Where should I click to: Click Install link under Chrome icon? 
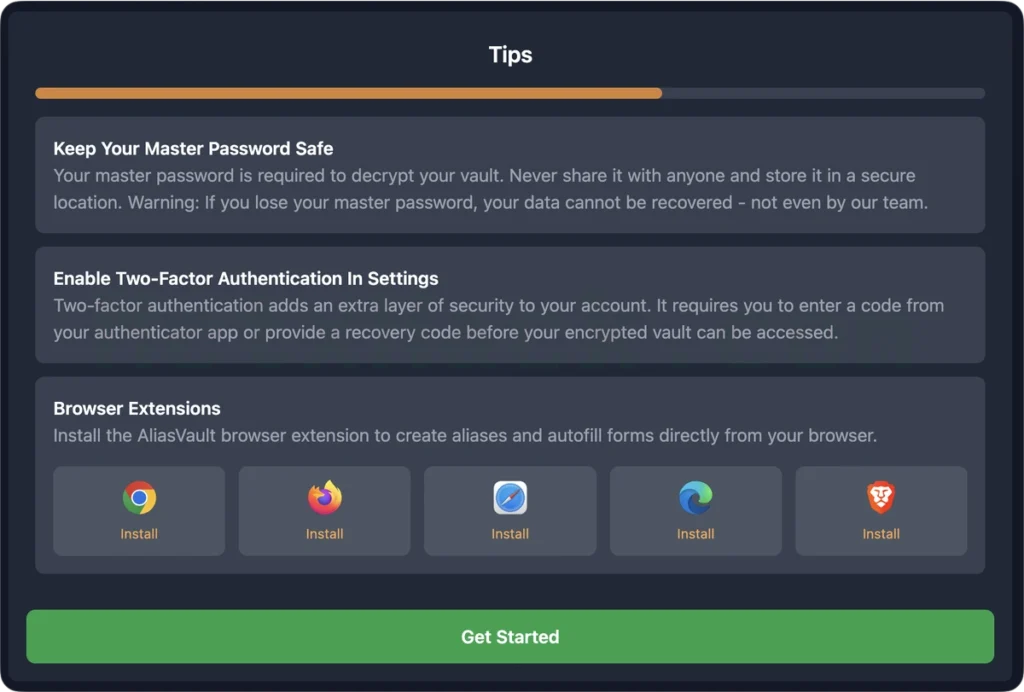pyautogui.click(x=139, y=534)
